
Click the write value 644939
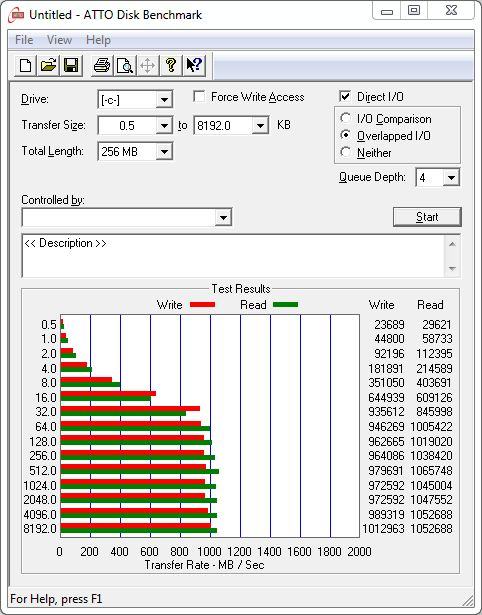pos(386,398)
